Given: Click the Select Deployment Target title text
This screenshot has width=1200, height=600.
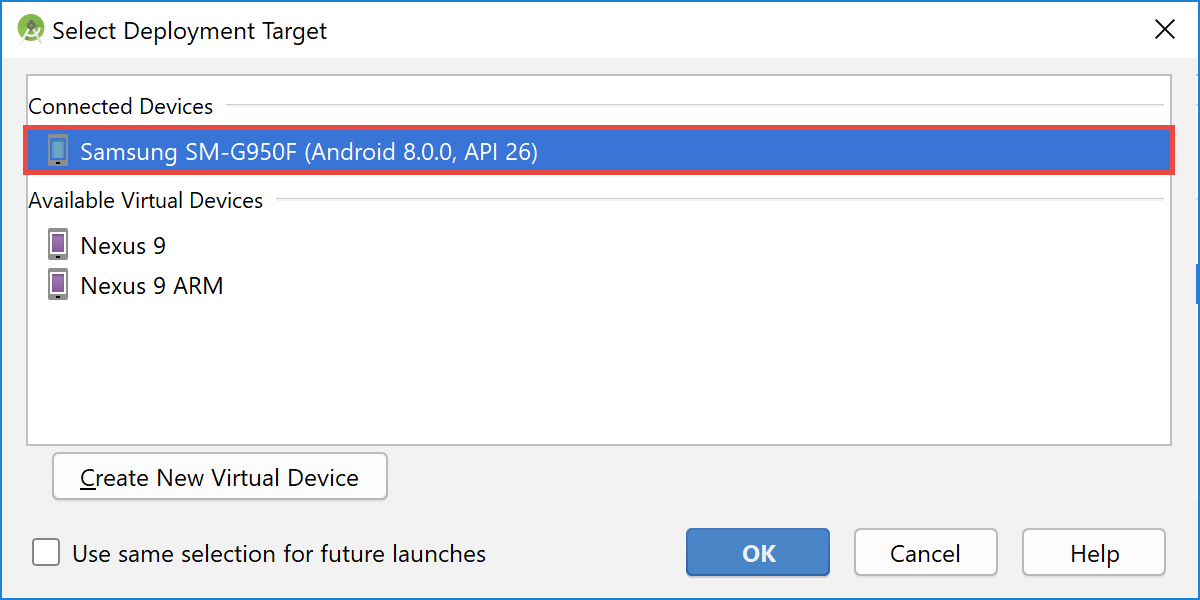Looking at the screenshot, I should pyautogui.click(x=190, y=31).
